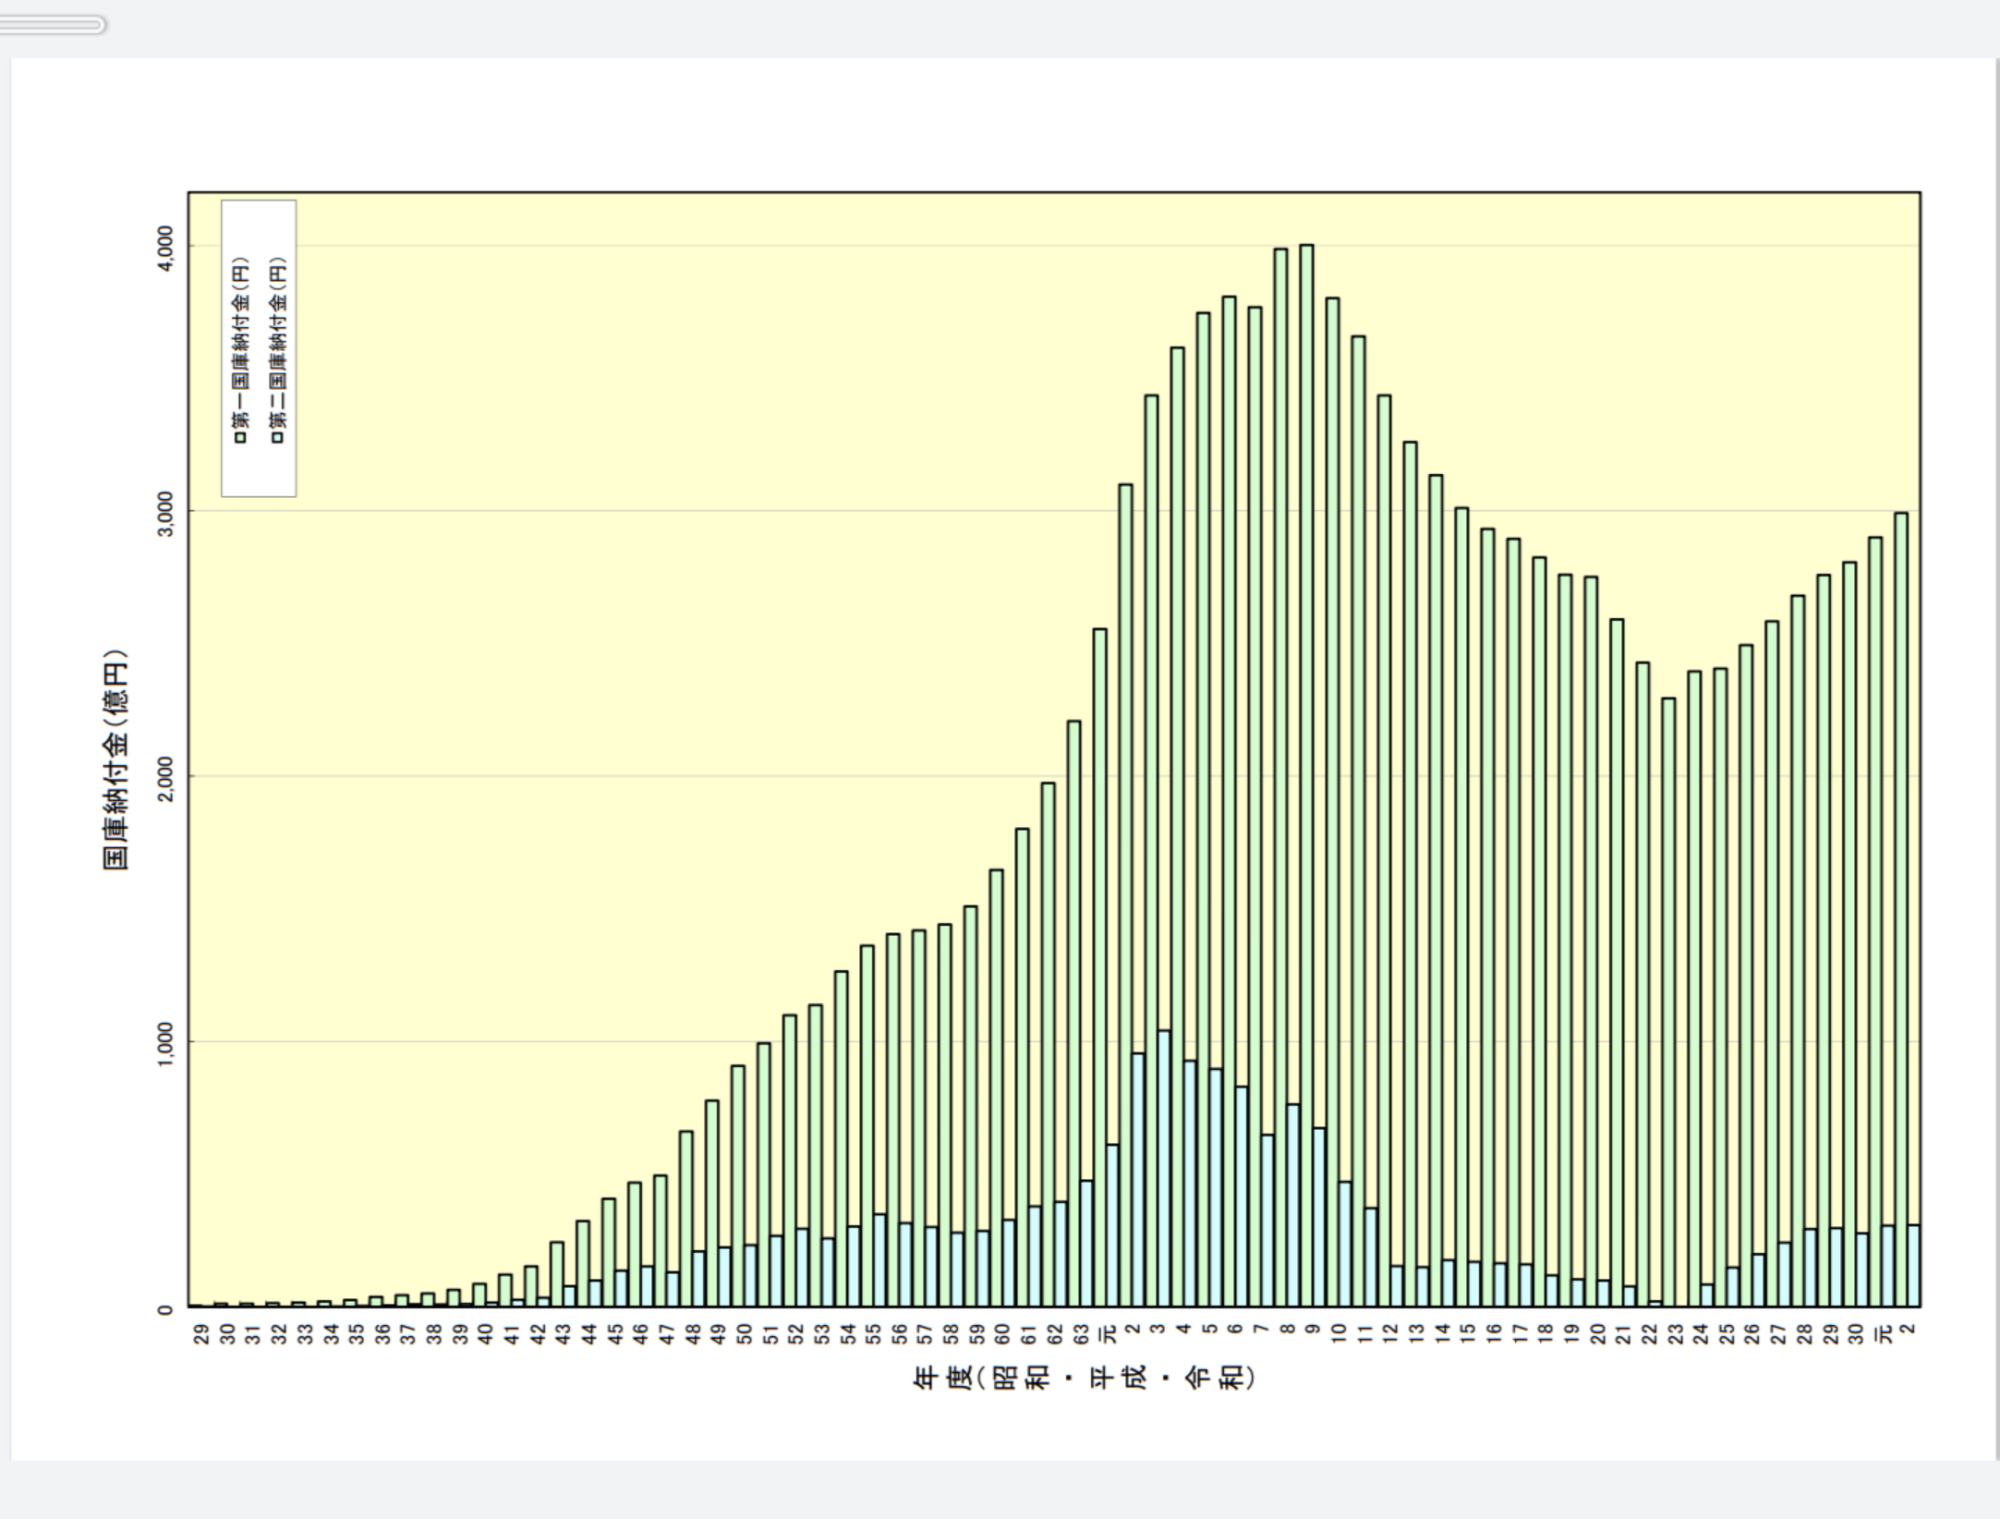Image resolution: width=2000 pixels, height=1519 pixels.
Task: Click the 年度(昭和・平成・令和) axis title
Action: 1083,1377
